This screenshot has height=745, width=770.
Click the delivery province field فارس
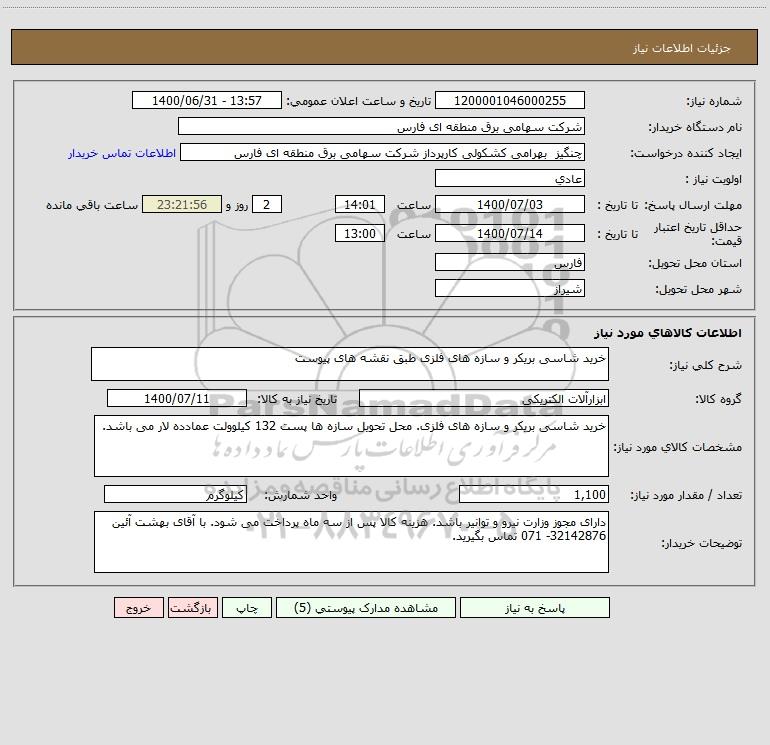(x=510, y=262)
